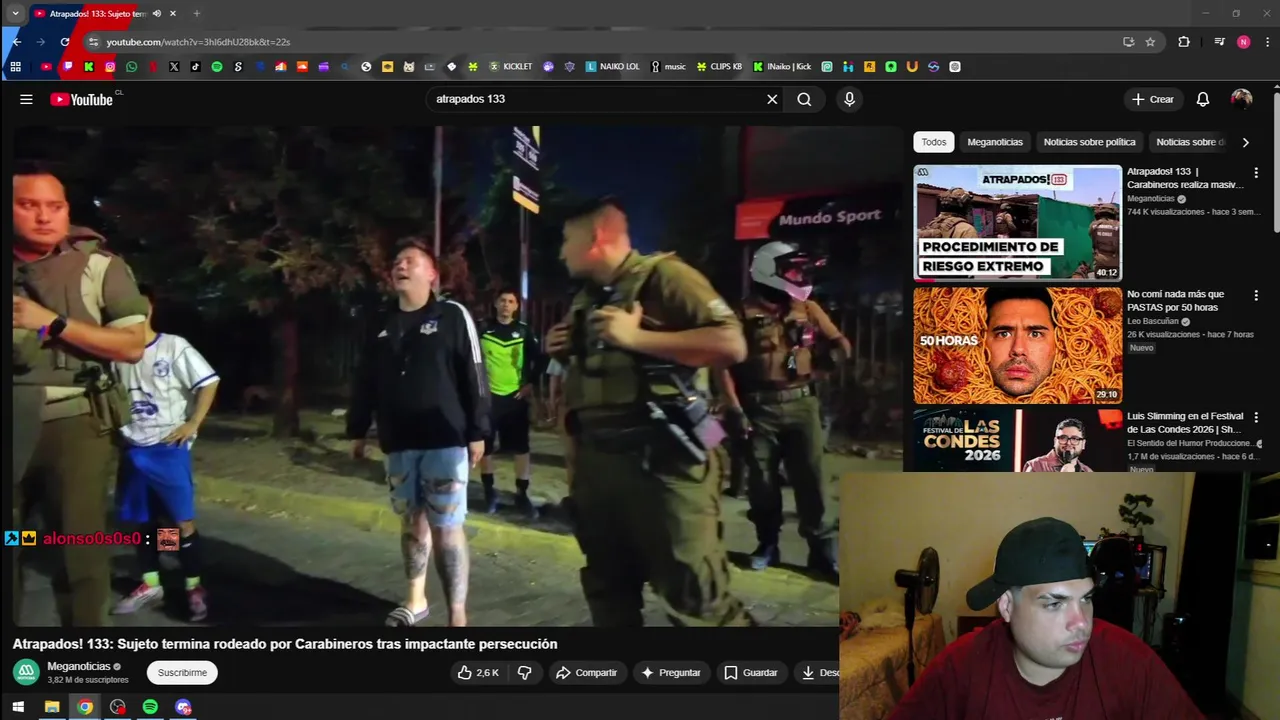Open the YouTube bookmark icon
The image size is (1280, 720).
46,67
